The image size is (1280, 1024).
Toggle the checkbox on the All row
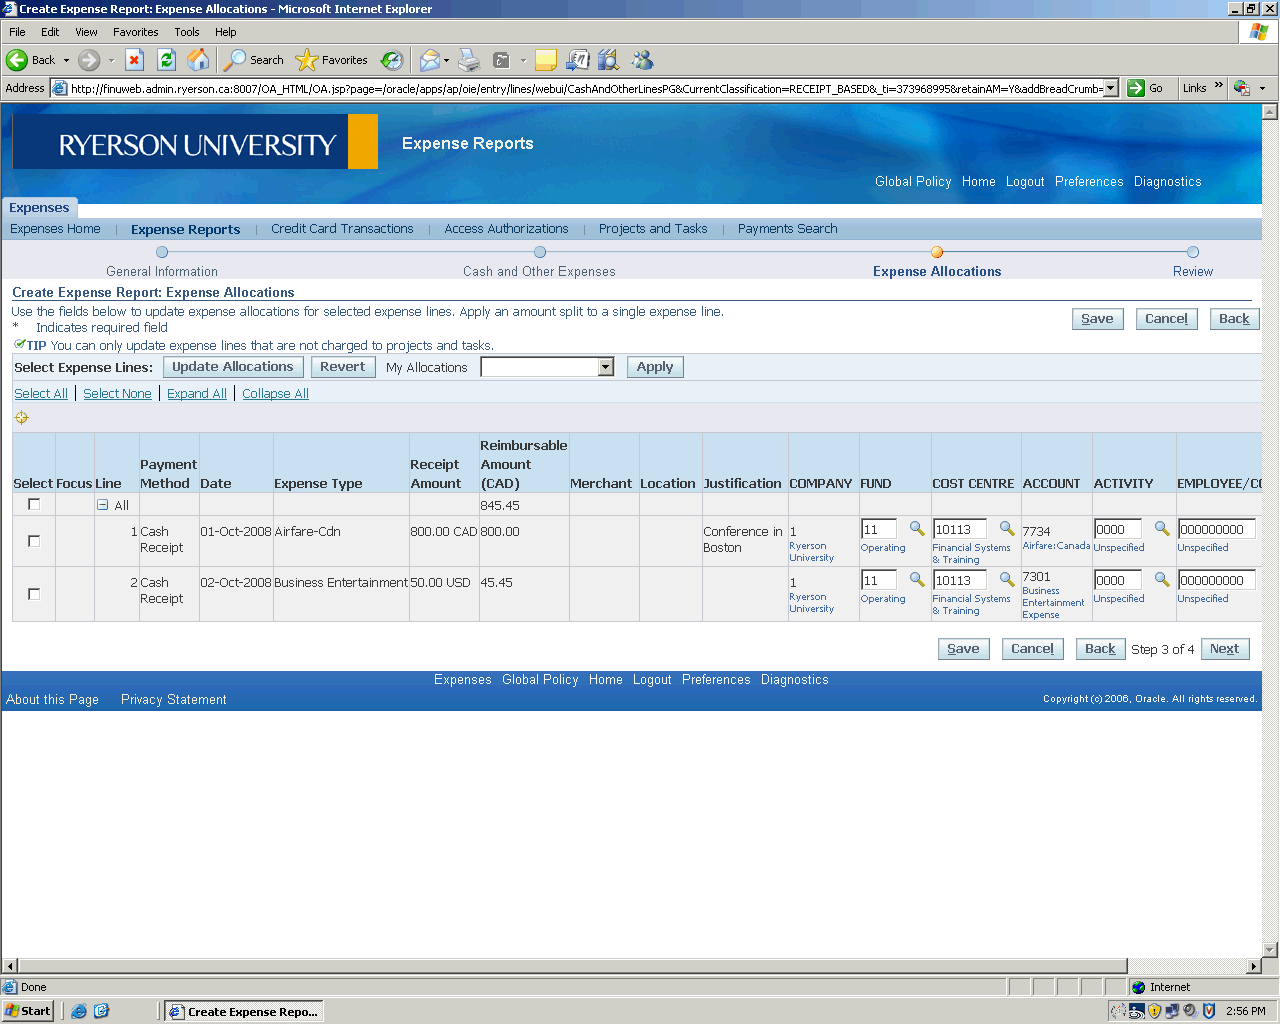point(34,504)
